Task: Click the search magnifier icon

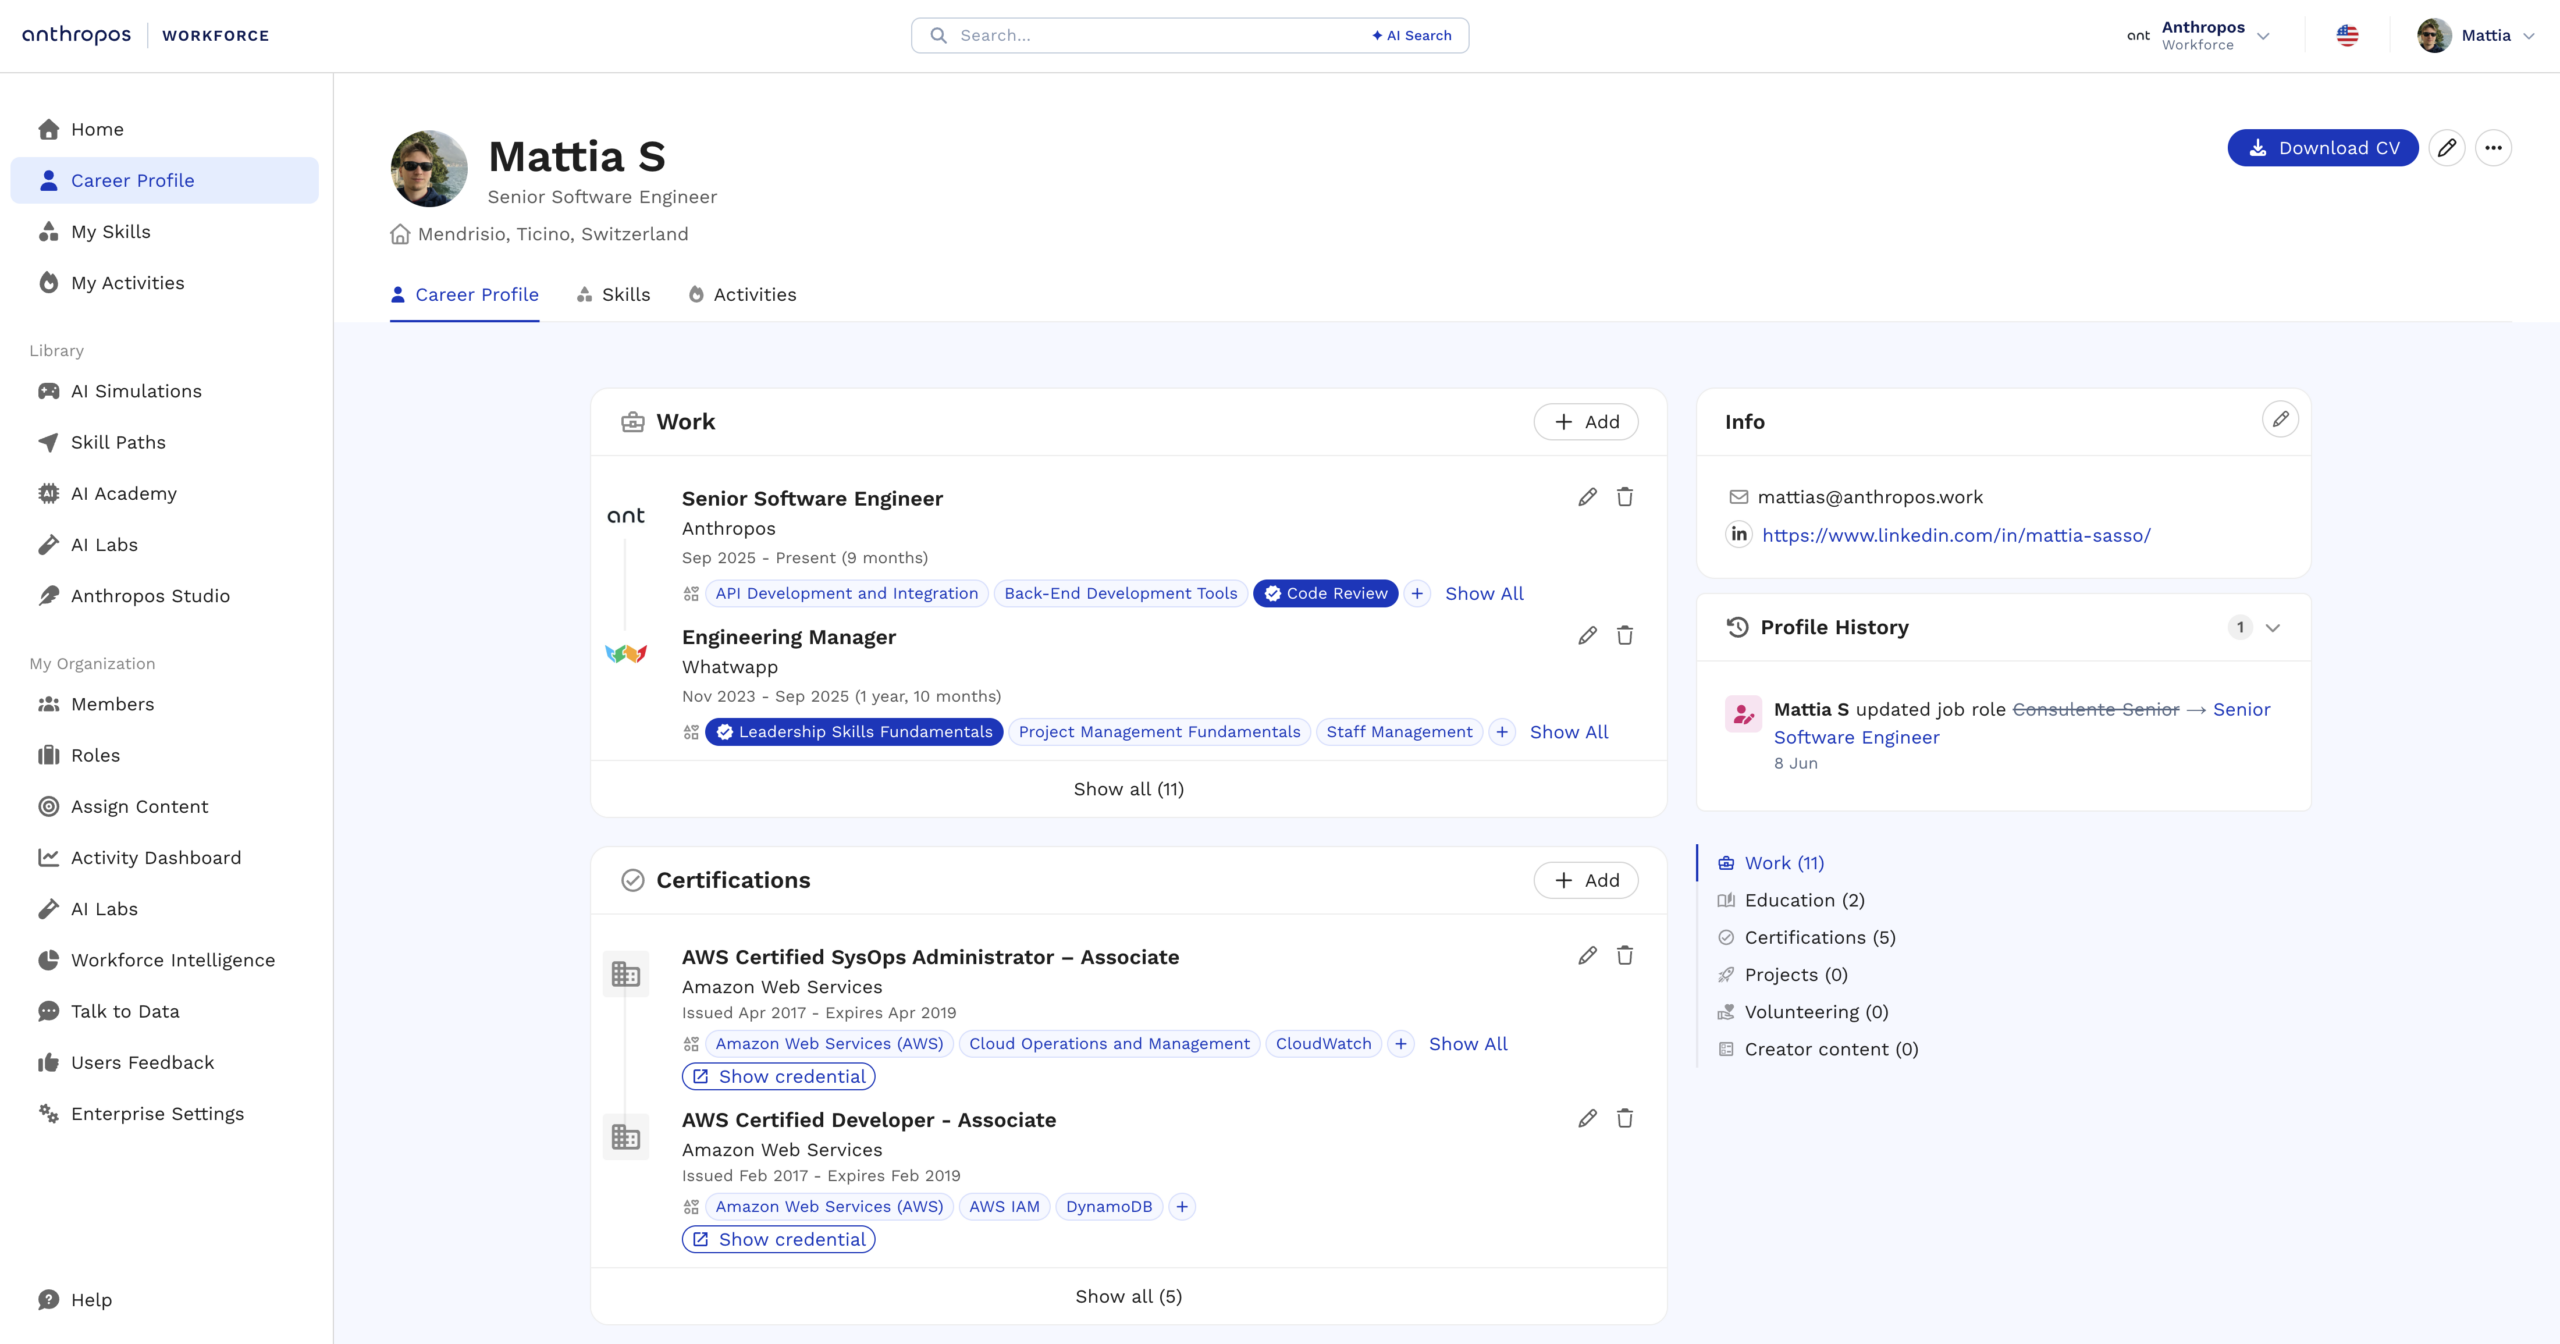Action: click(x=938, y=35)
